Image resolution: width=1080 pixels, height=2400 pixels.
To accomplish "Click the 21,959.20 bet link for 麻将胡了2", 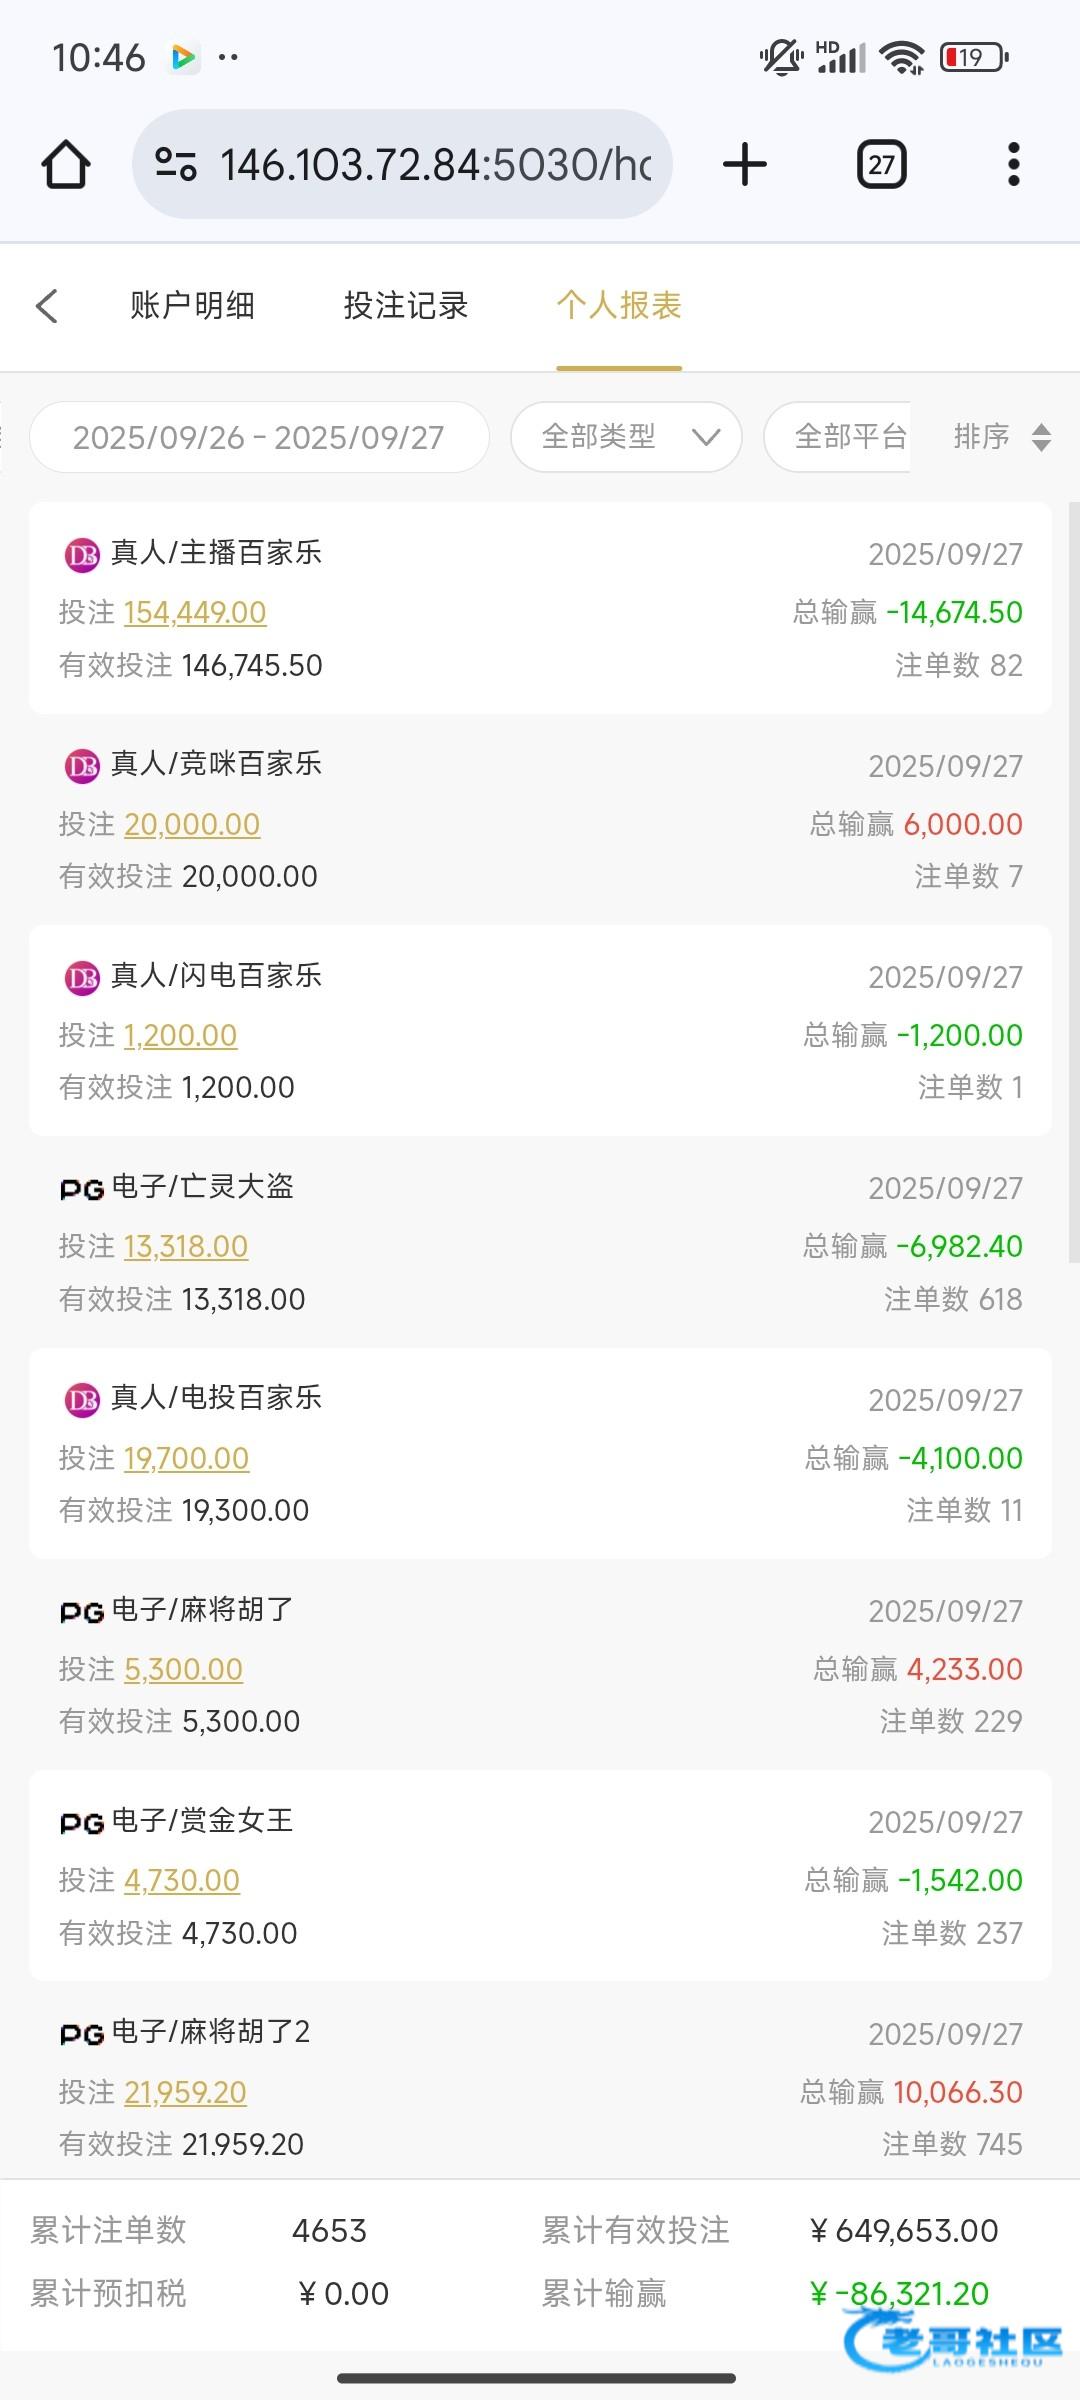I will (185, 2092).
